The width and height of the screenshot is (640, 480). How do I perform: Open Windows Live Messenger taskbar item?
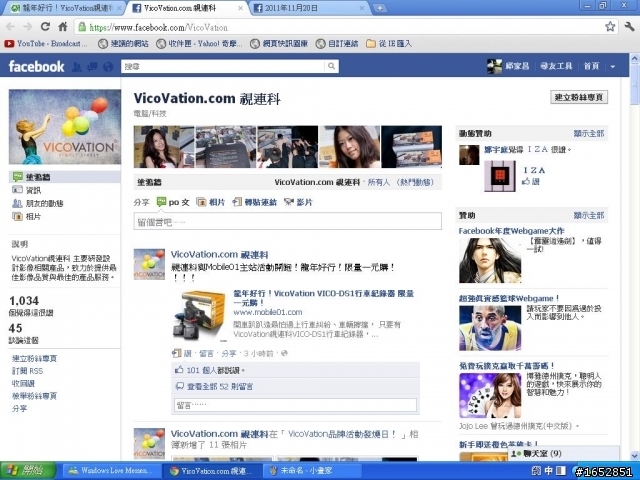(111, 471)
